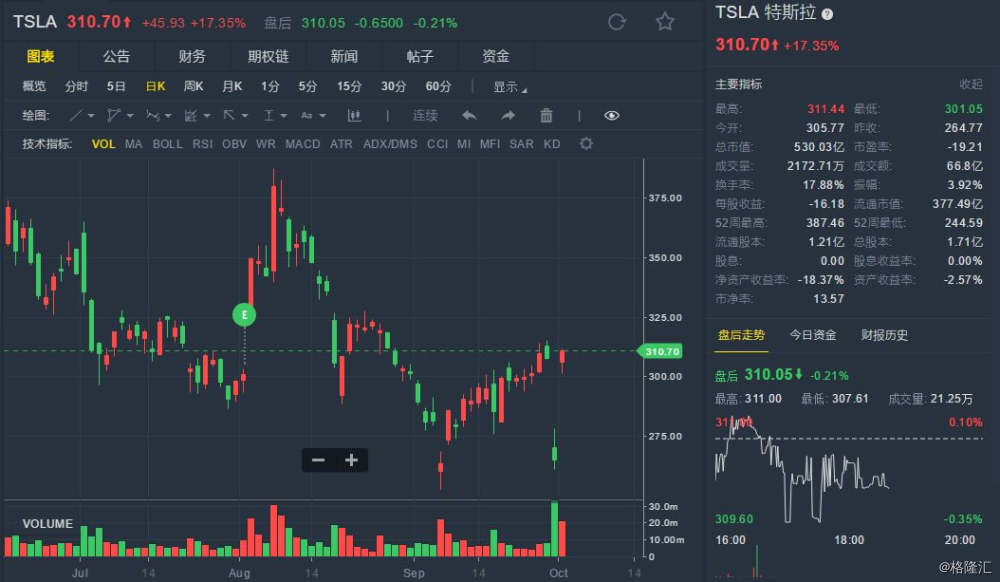The width and height of the screenshot is (1000, 582).
Task: Expand the measure tool dropdown arrow
Action: point(284,116)
